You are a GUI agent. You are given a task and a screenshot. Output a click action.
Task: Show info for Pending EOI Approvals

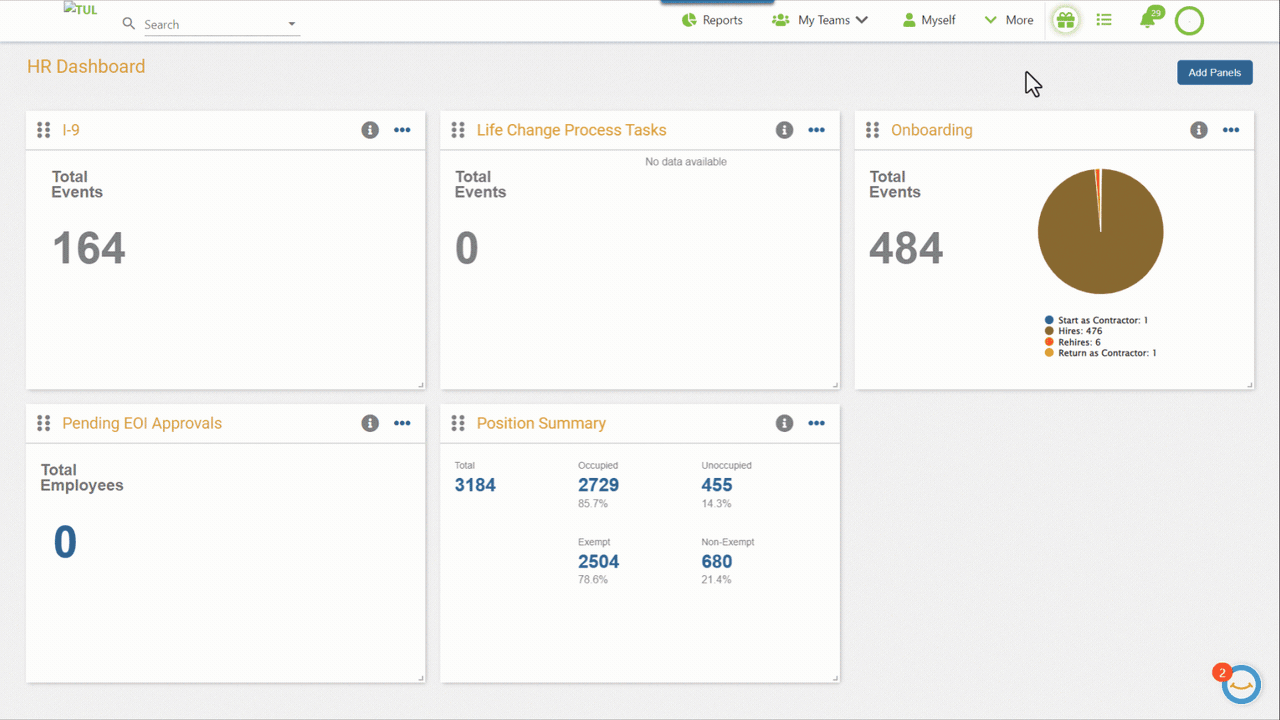[370, 423]
